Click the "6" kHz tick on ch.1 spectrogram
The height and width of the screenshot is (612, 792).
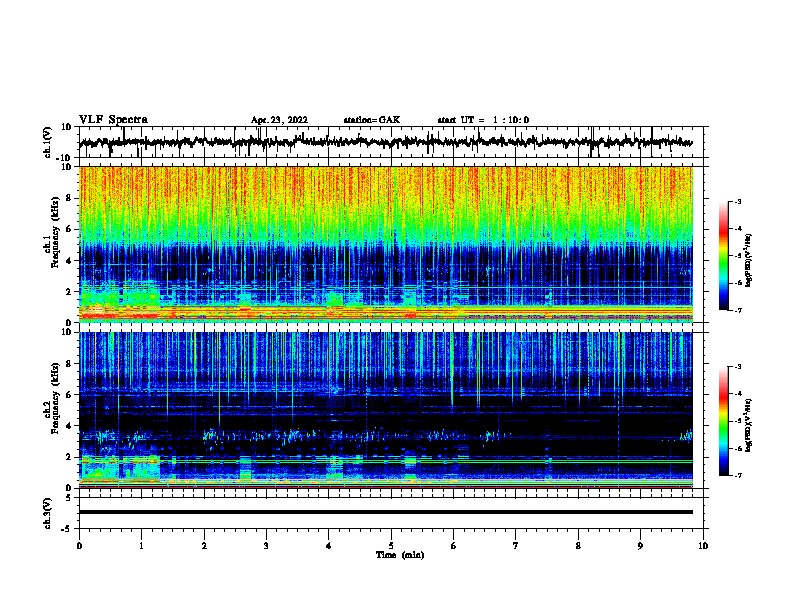70,230
